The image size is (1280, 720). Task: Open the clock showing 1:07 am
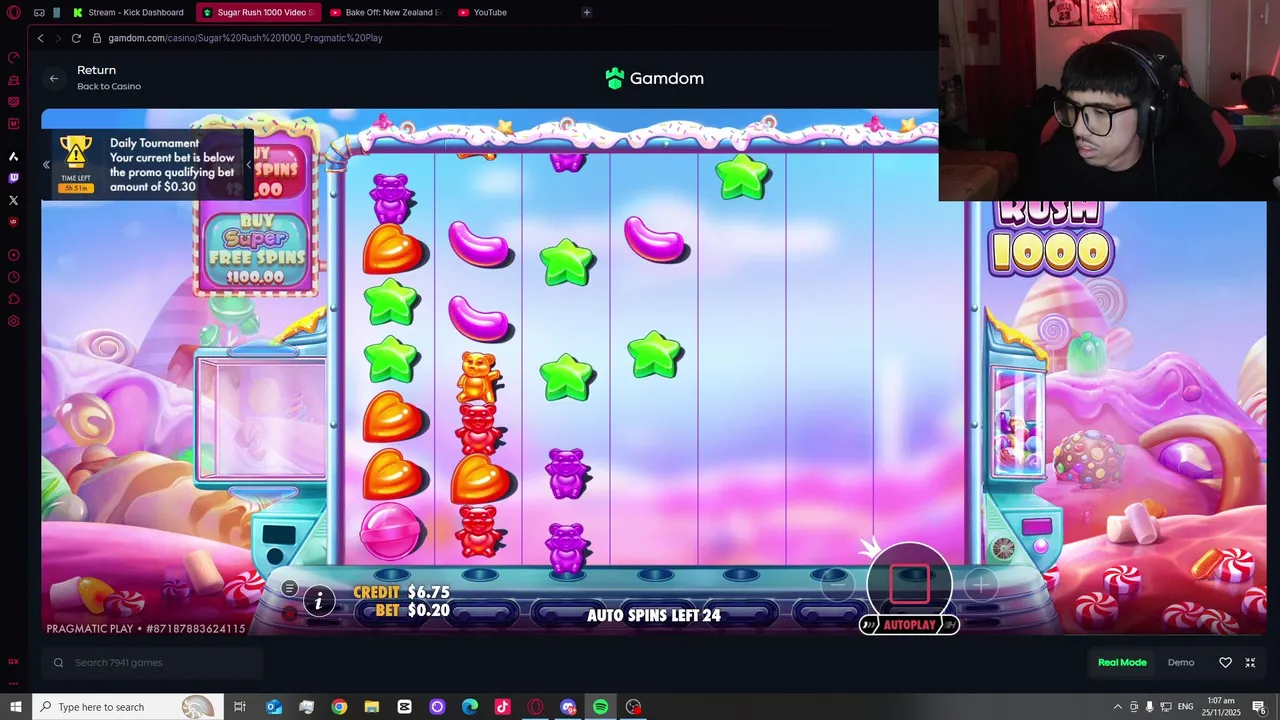coord(1219,707)
